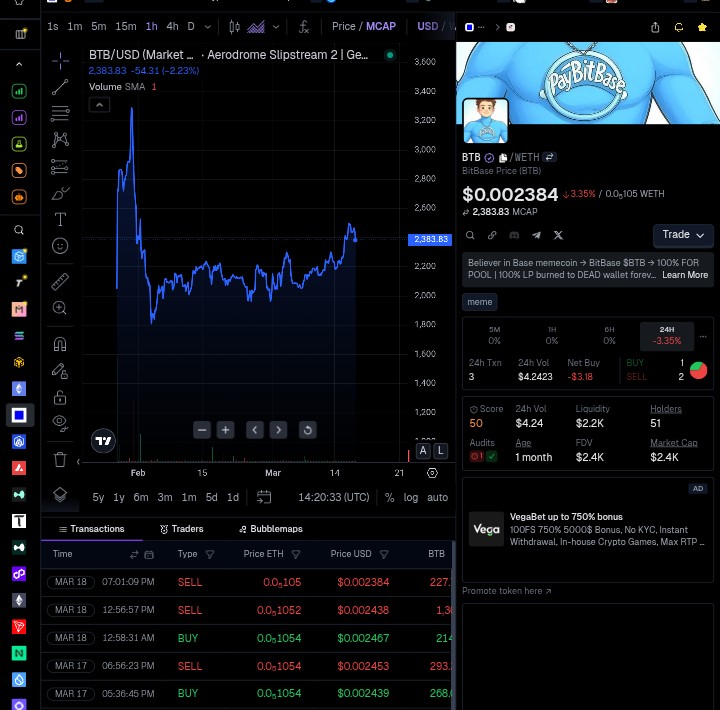Select the ruler measure tool
This screenshot has height=710, width=720.
60,282
